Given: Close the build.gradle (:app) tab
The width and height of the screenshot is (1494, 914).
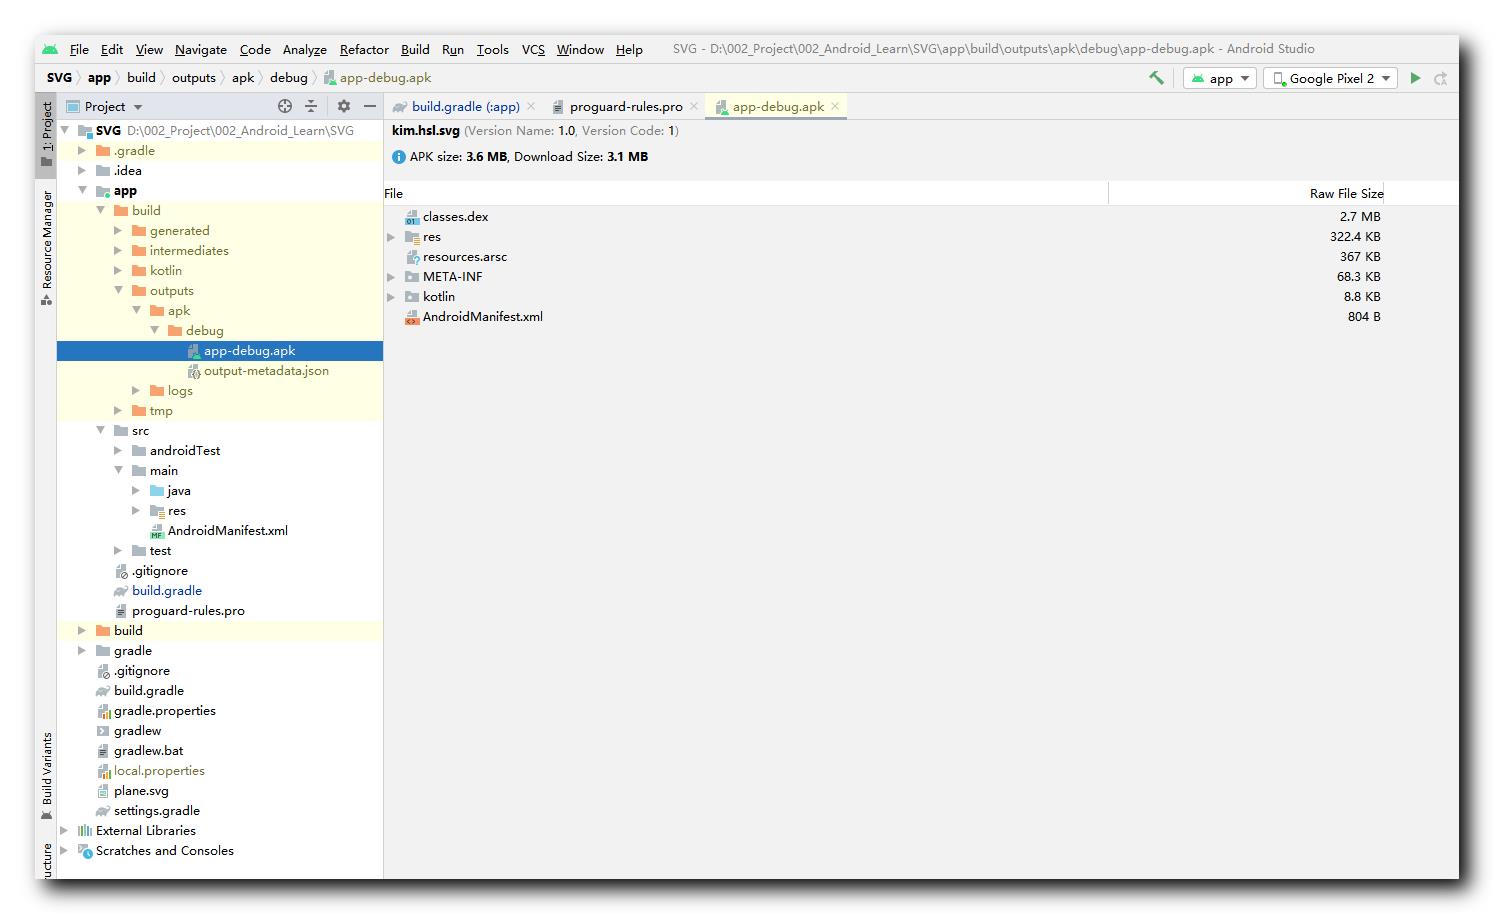Looking at the screenshot, I should [x=531, y=106].
